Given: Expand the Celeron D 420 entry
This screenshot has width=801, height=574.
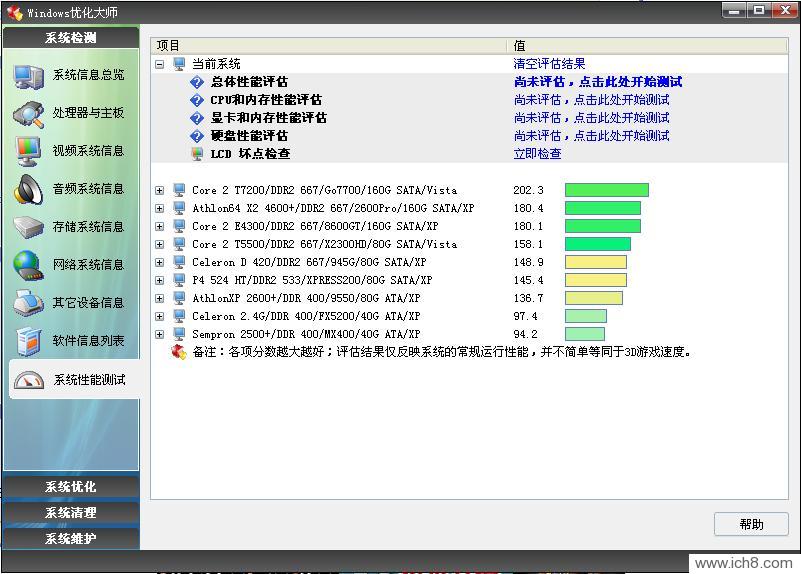Looking at the screenshot, I should [x=160, y=262].
